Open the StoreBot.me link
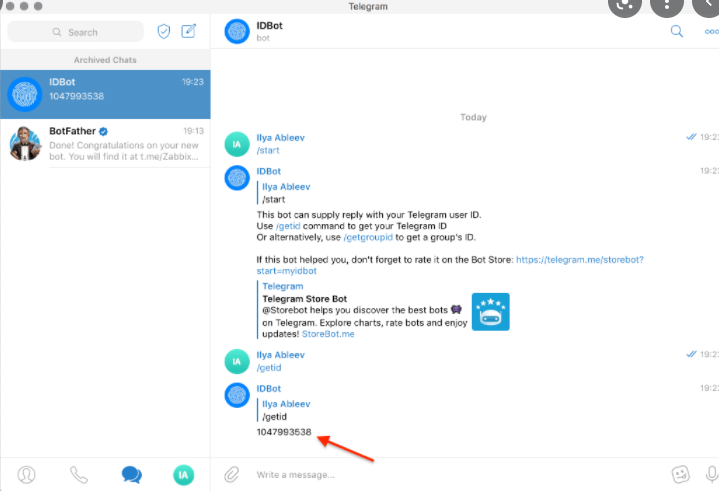 click(x=328, y=334)
